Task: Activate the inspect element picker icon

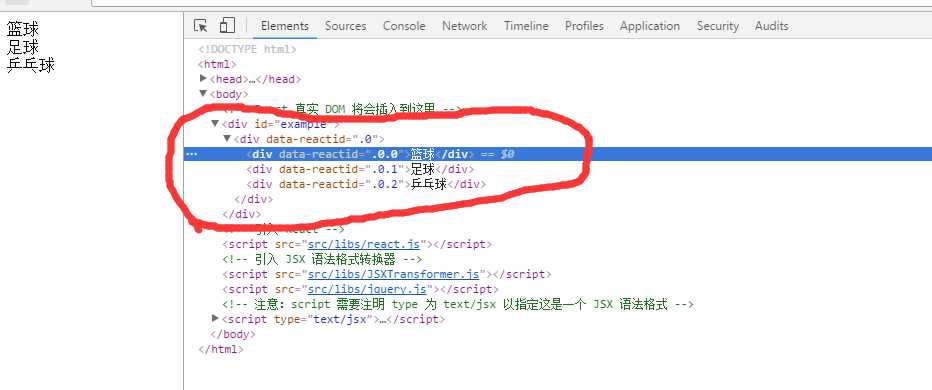Action: pyautogui.click(x=201, y=26)
